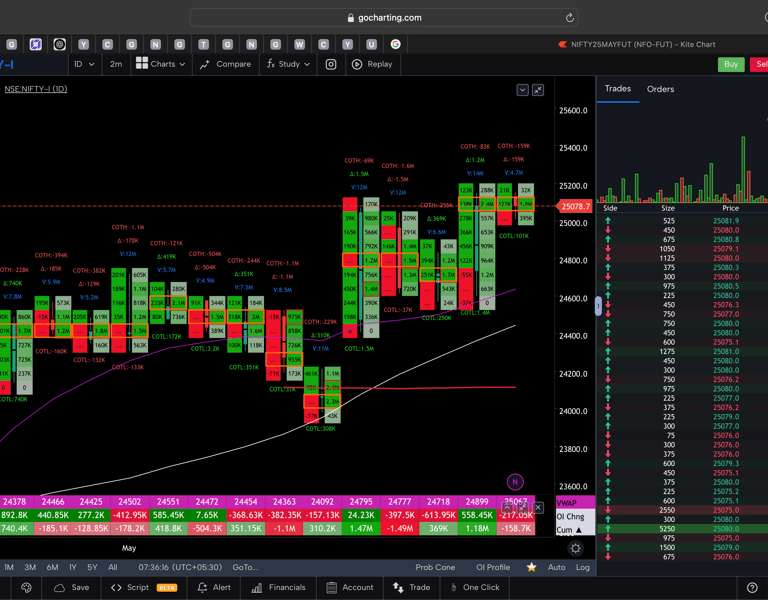Switch to the Orders tab
This screenshot has width=768, height=600.
(660, 89)
